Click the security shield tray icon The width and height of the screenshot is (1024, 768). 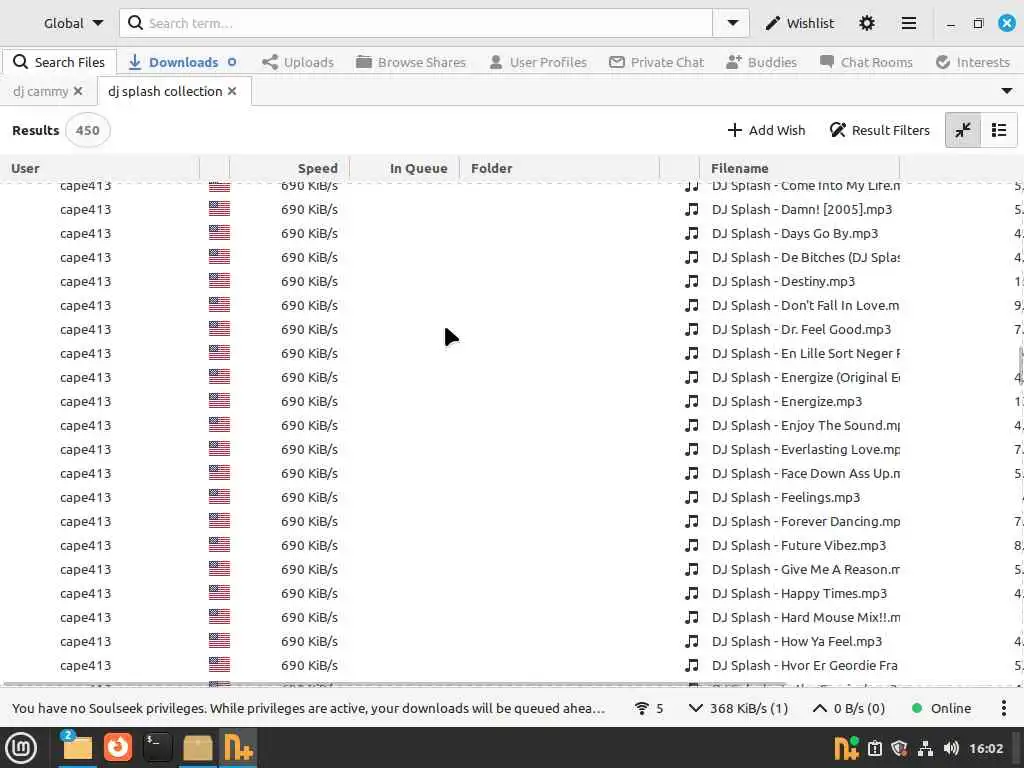pyautogui.click(x=899, y=748)
